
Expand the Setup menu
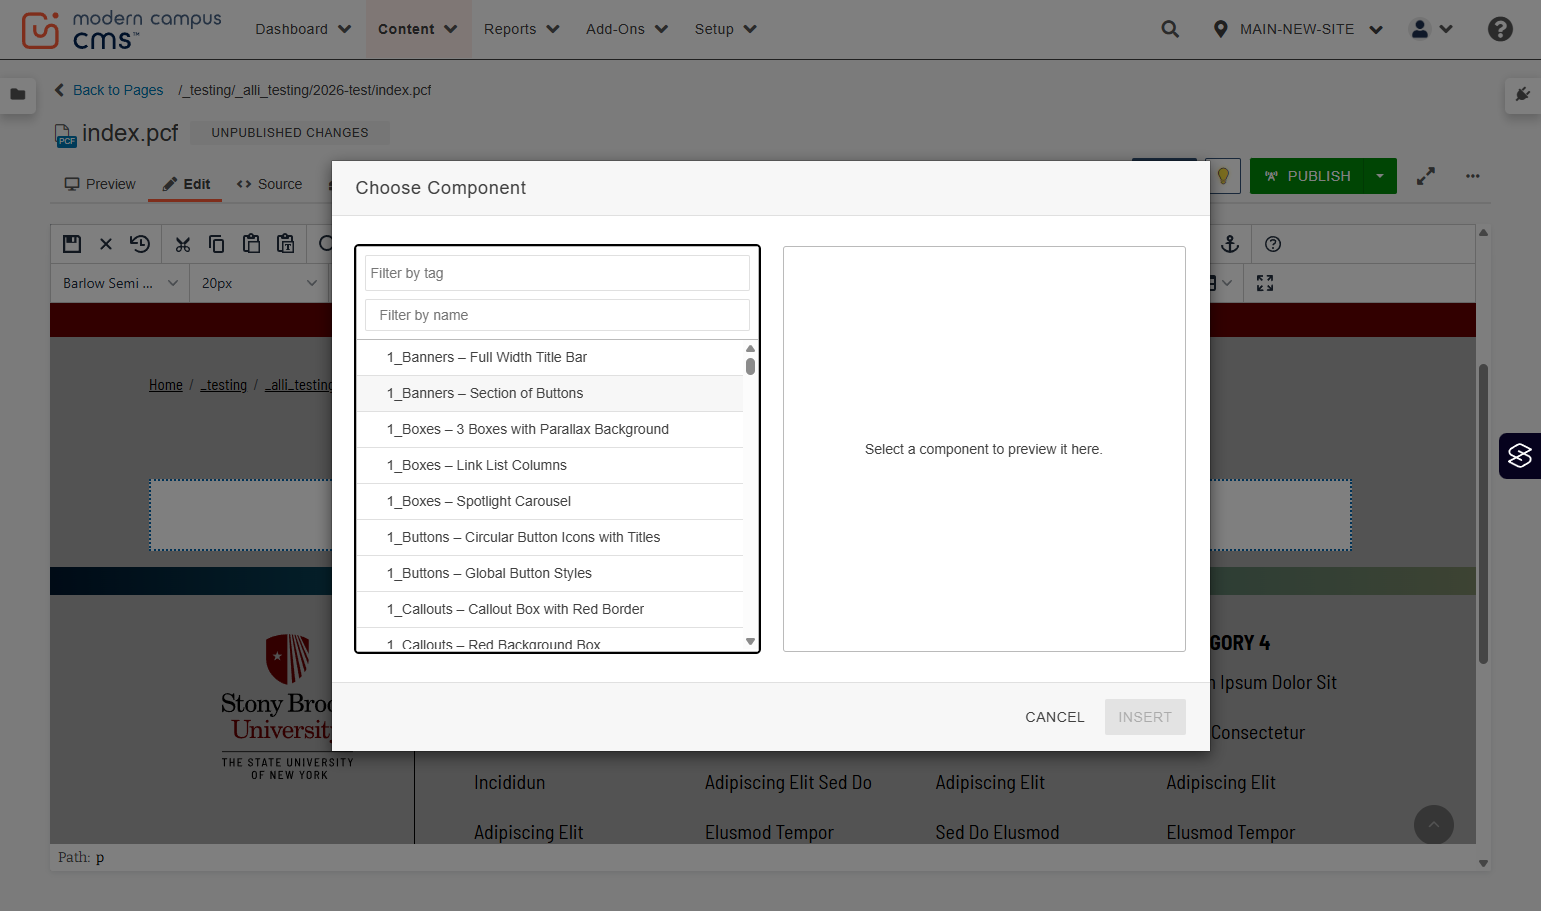pyautogui.click(x=726, y=29)
